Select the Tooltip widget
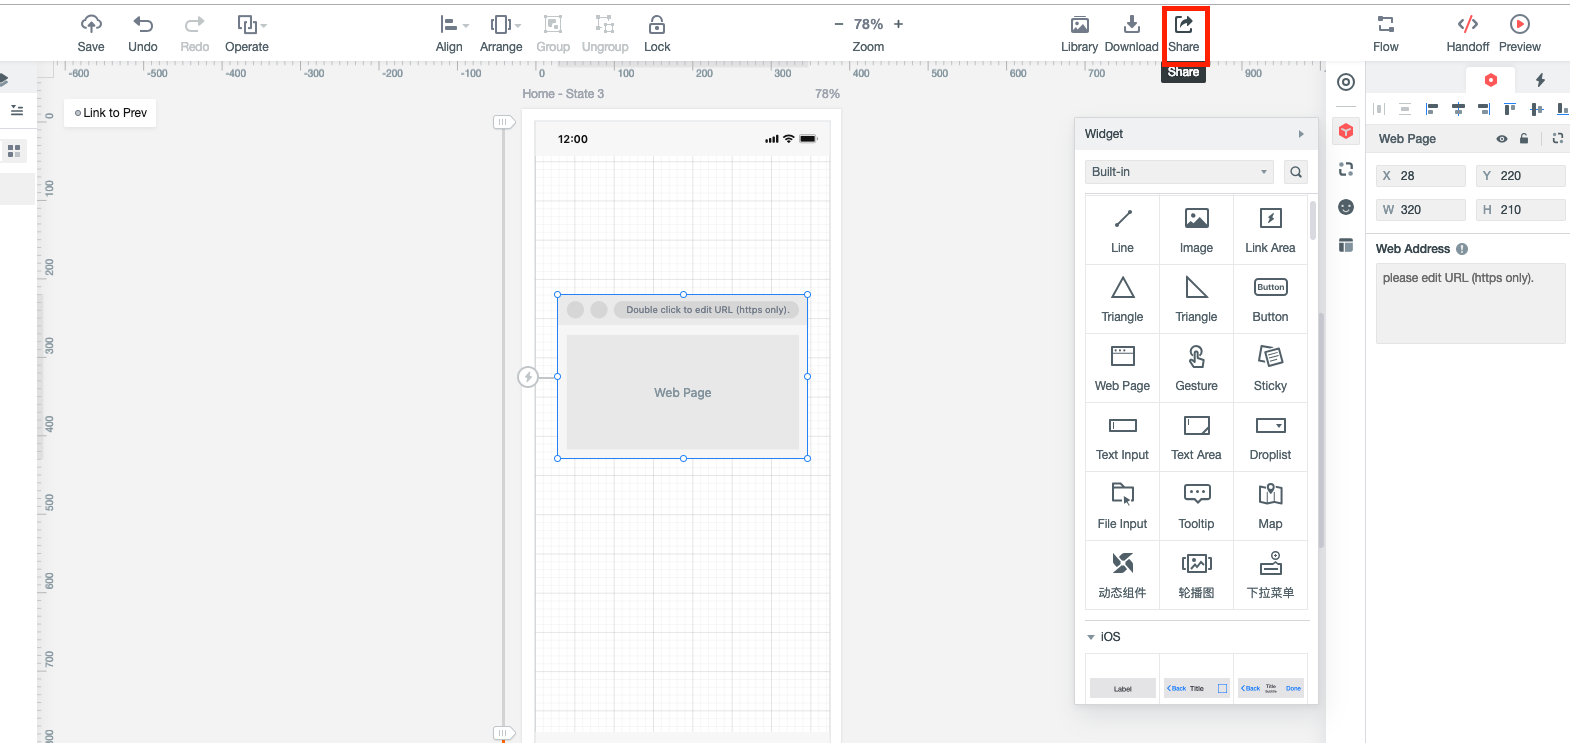 [x=1197, y=506]
